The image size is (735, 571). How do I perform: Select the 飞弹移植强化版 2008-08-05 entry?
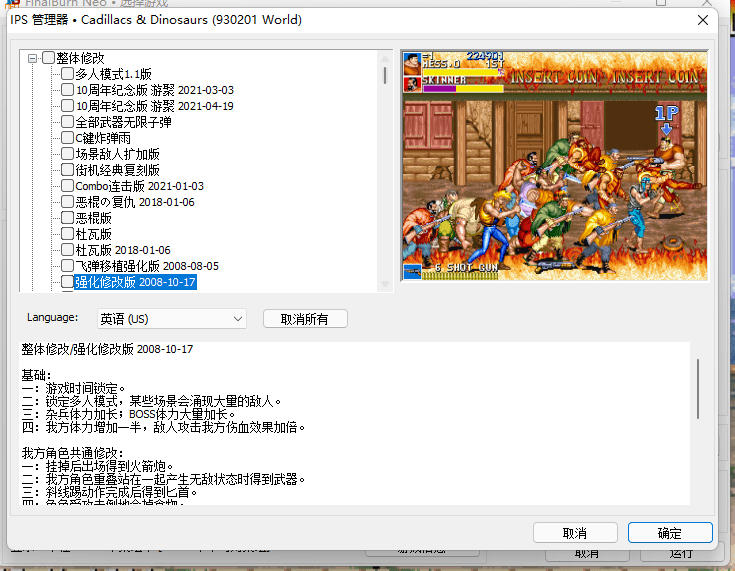coord(147,266)
